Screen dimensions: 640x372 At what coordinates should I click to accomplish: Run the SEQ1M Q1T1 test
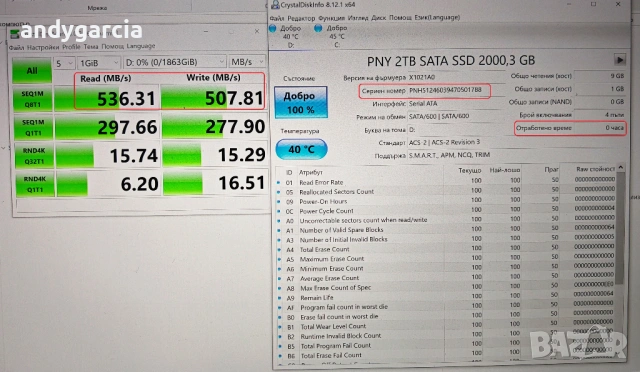point(33,127)
